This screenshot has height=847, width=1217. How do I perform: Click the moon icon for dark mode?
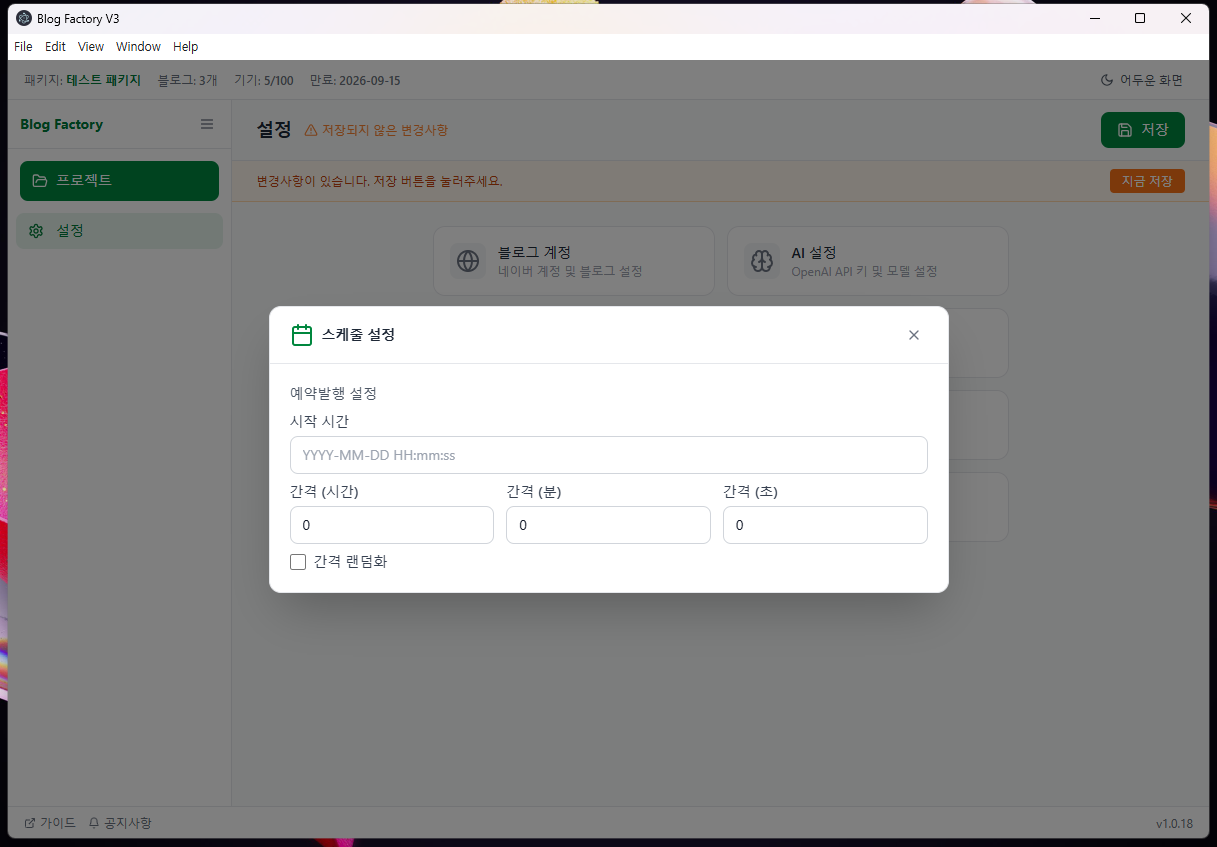pos(1106,80)
